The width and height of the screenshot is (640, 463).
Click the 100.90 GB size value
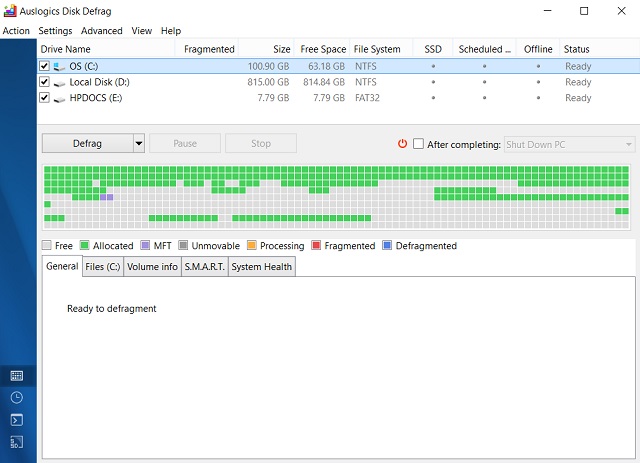coord(268,66)
